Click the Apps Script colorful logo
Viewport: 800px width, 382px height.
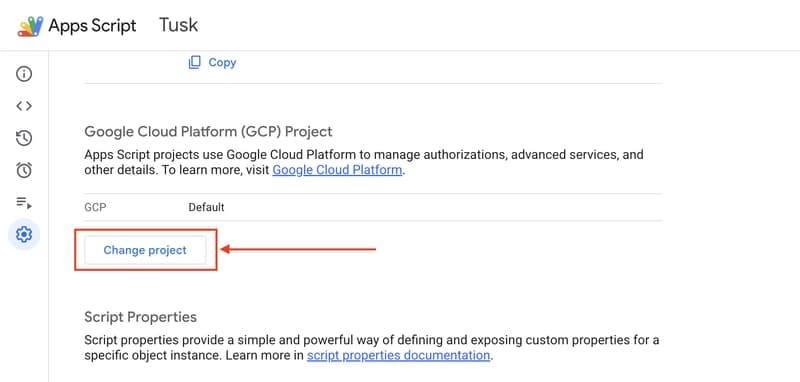[x=30, y=26]
